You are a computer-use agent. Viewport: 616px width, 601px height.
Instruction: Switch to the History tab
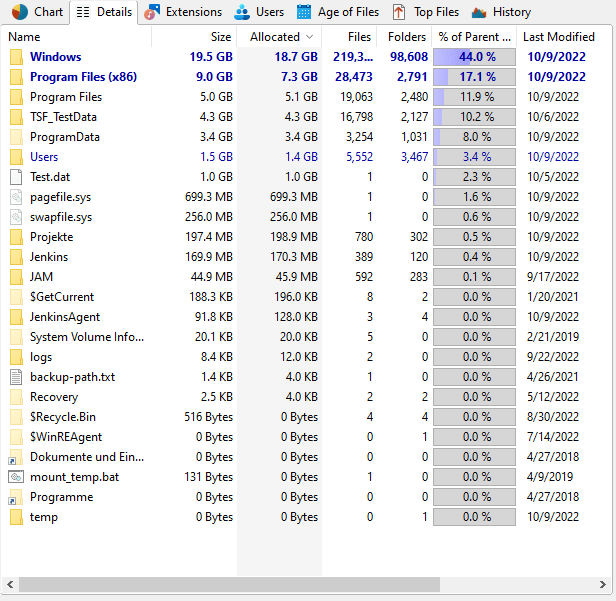pyautogui.click(x=501, y=12)
